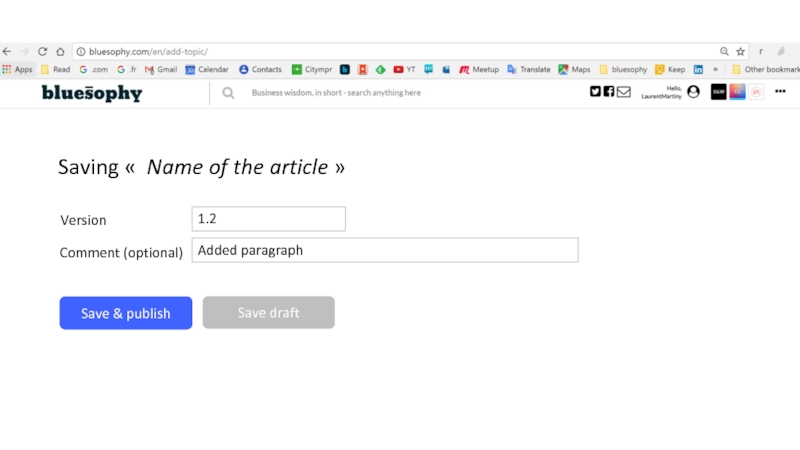Viewport: 800px width, 450px height.
Task: Go back with browser back arrow
Action: click(7, 52)
